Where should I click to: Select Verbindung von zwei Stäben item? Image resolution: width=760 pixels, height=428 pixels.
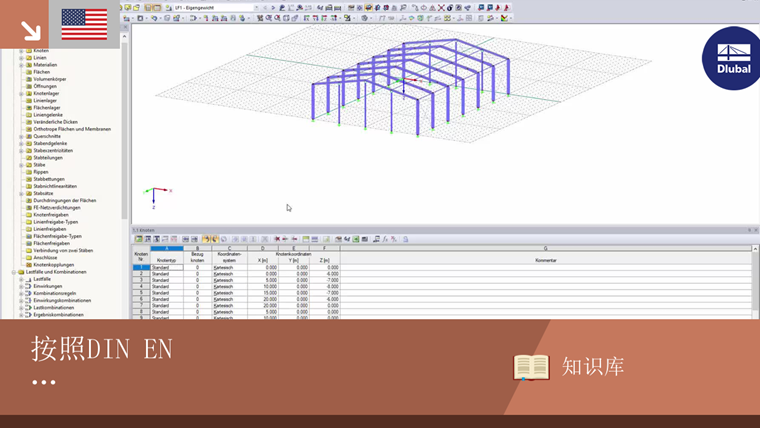63,251
